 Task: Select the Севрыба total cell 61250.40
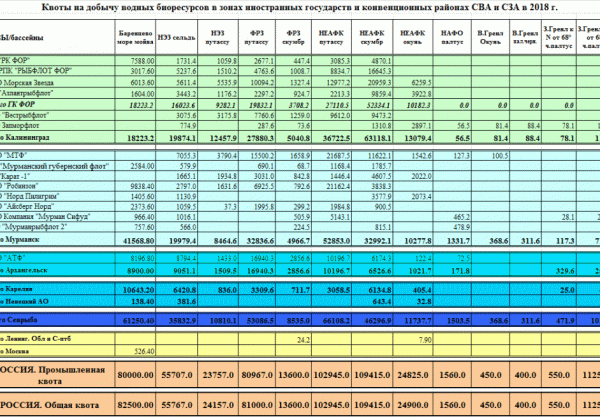click(139, 321)
